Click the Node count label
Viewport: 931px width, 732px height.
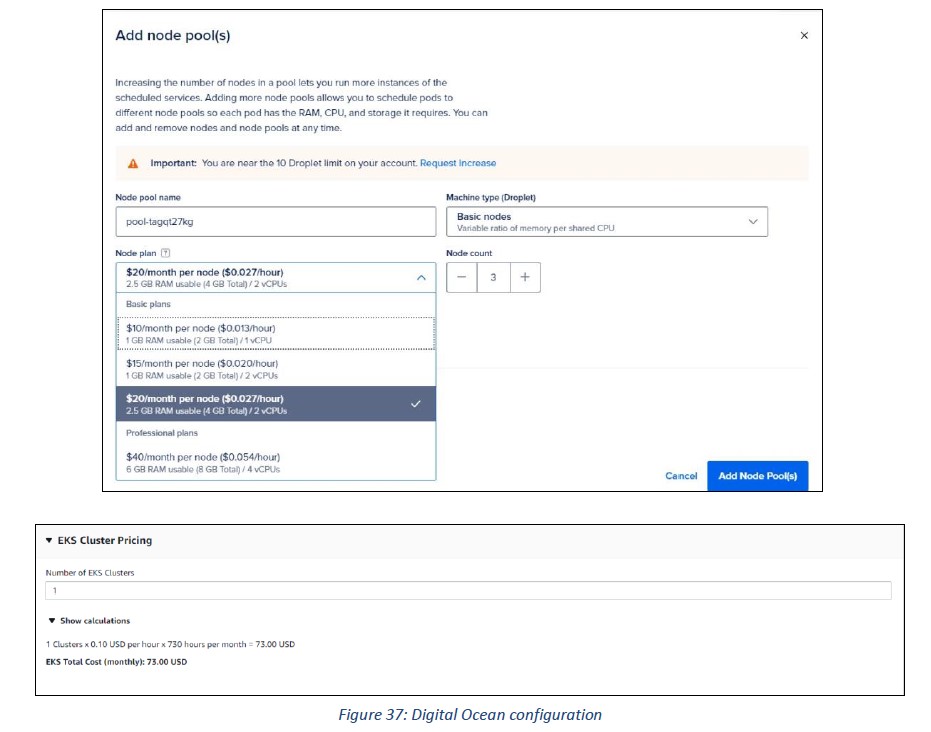469,253
